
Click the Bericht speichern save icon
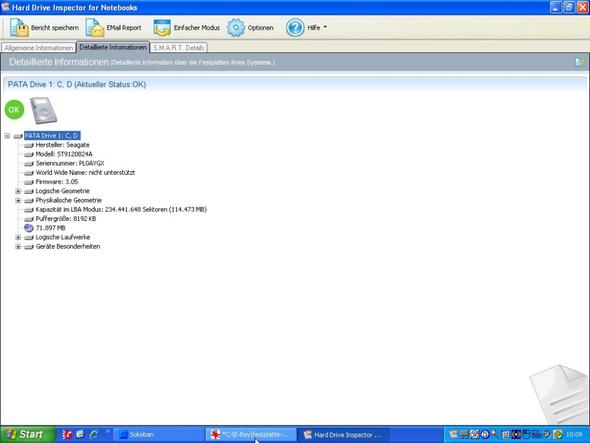pyautogui.click(x=19, y=27)
